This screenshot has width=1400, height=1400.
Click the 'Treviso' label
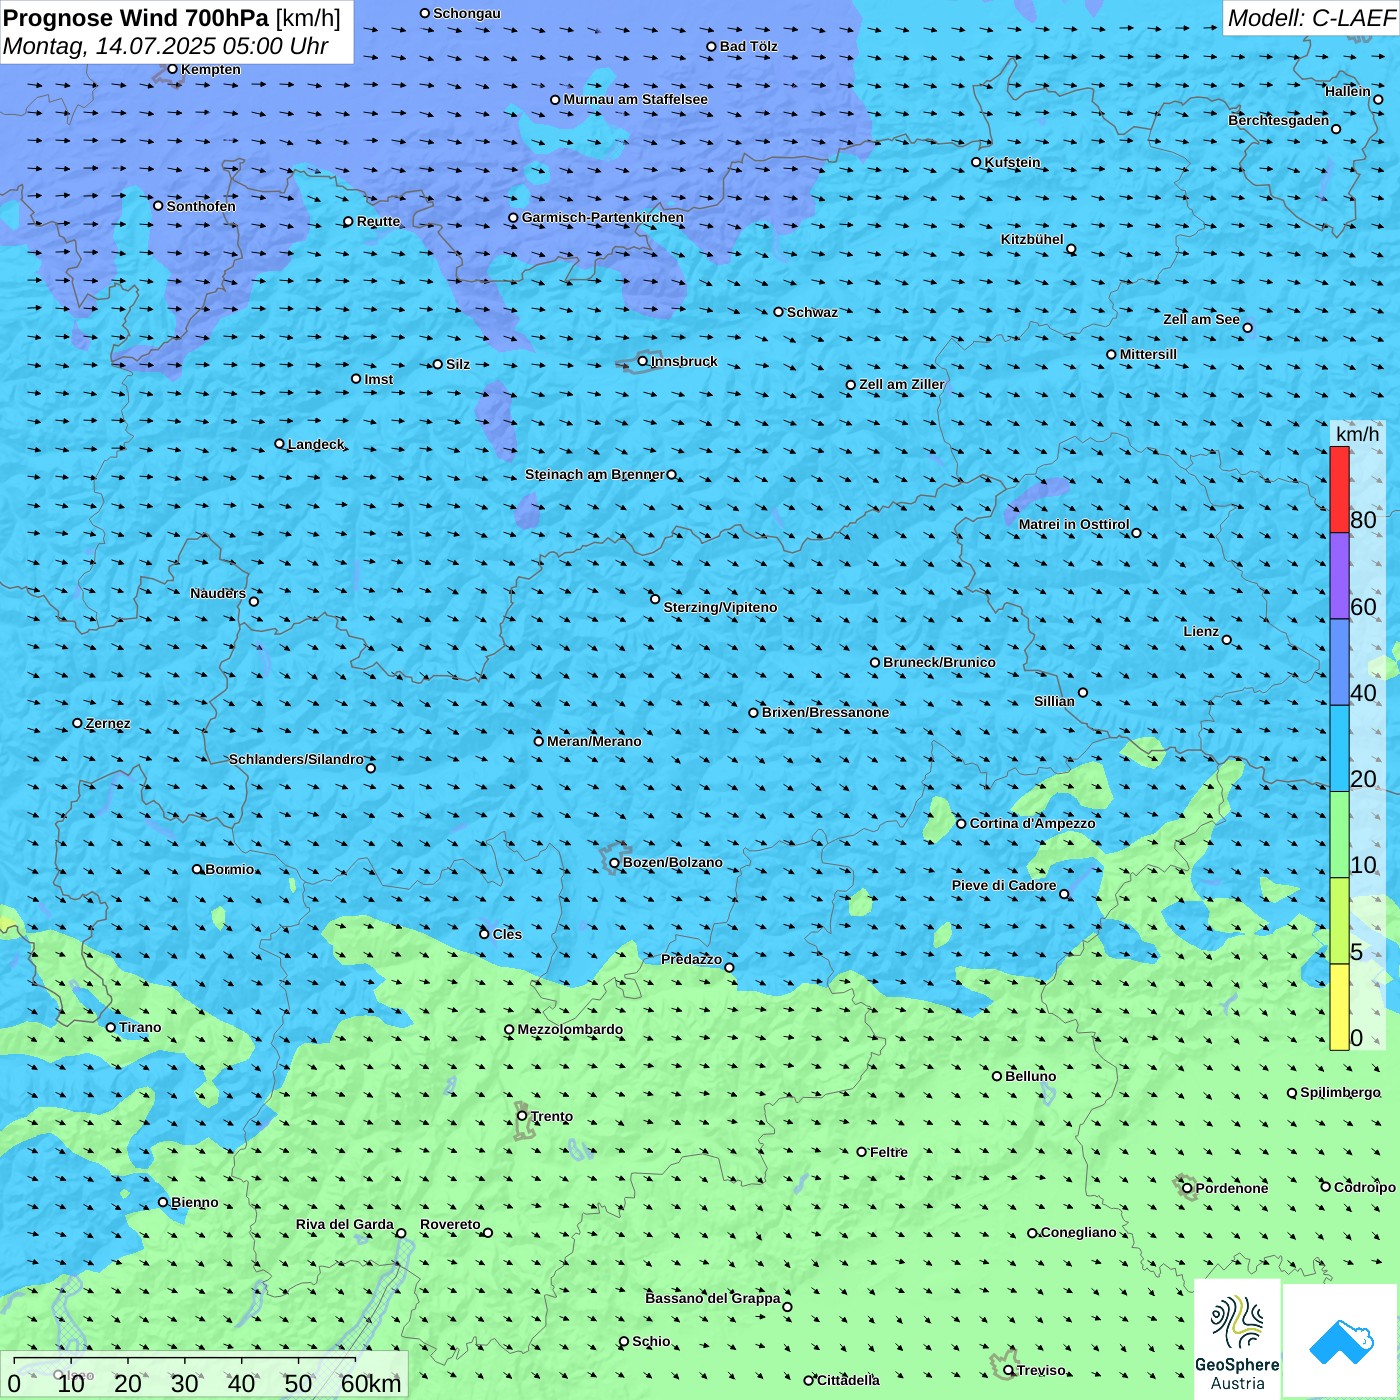point(1041,1370)
